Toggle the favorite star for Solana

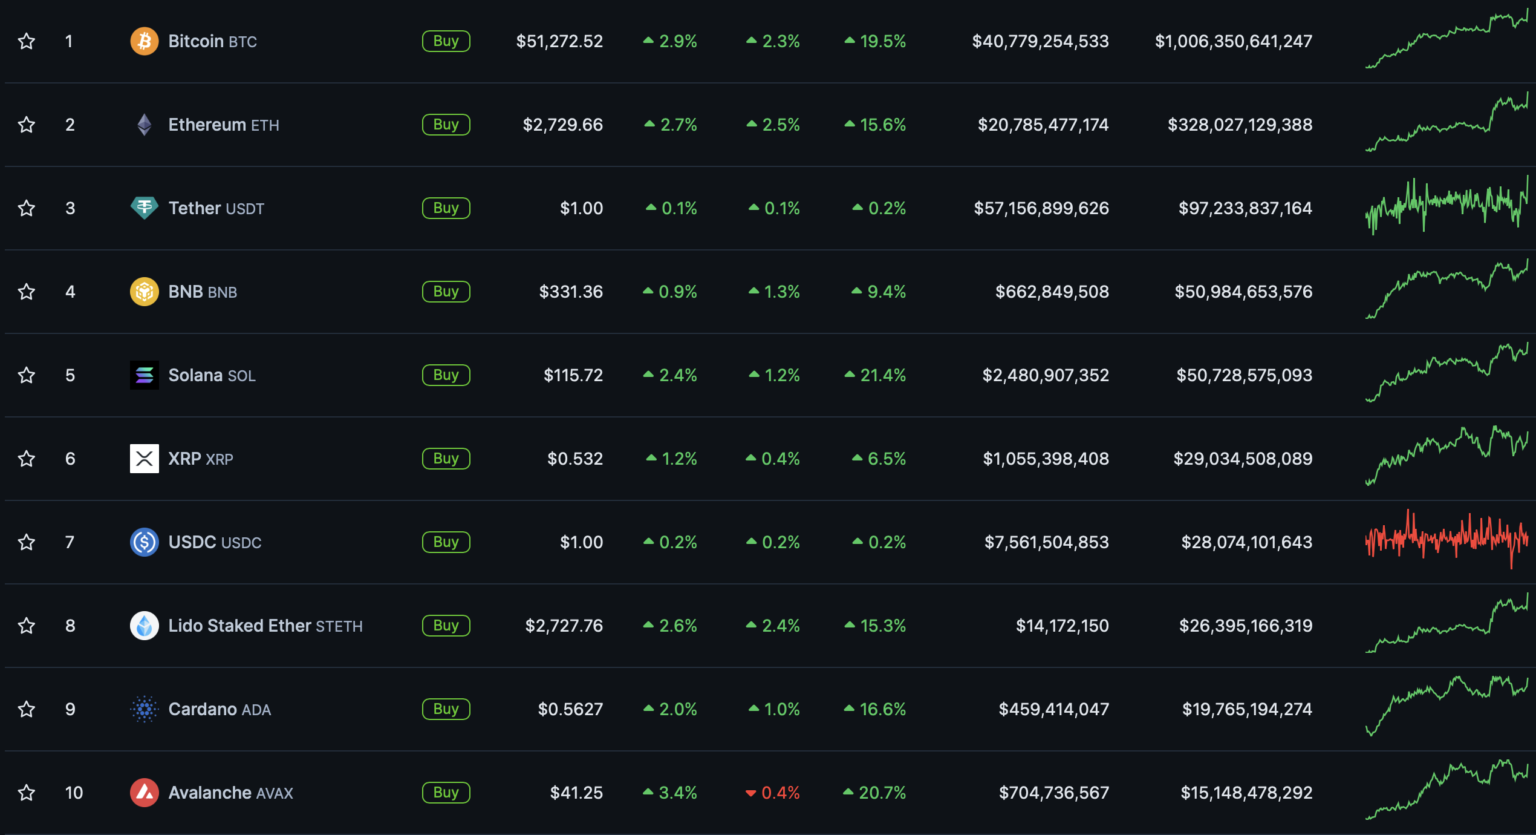pos(27,375)
